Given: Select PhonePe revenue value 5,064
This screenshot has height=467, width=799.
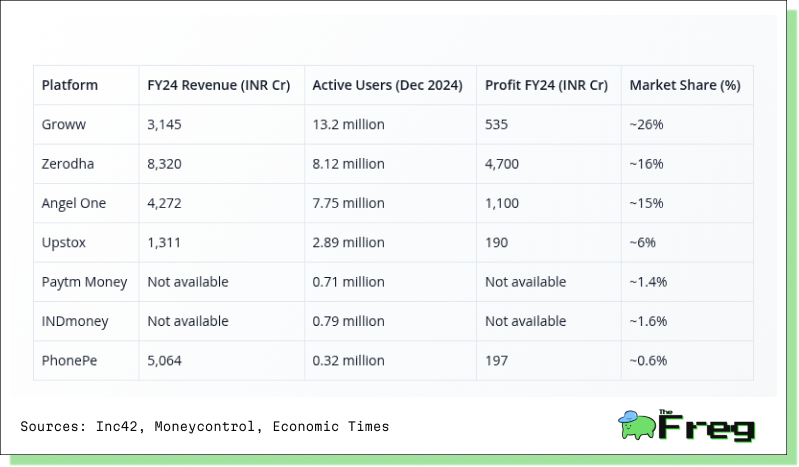Looking at the screenshot, I should pos(164,360).
